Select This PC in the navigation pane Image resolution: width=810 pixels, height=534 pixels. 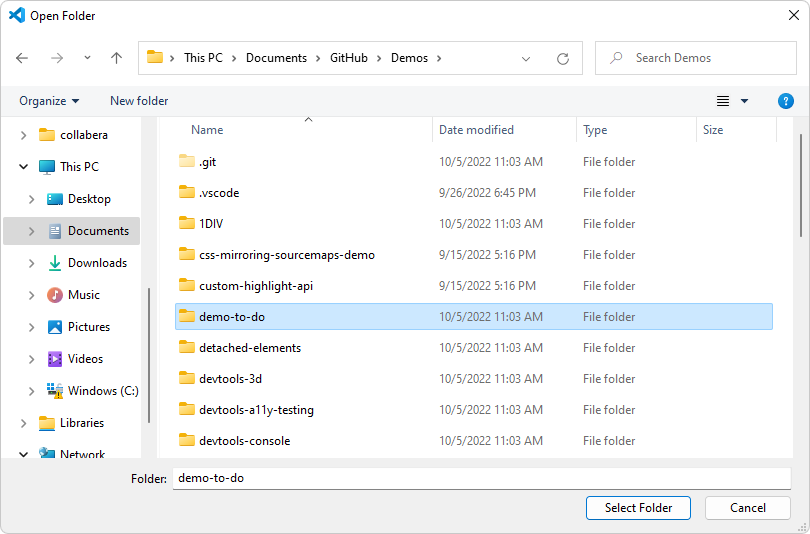pos(79,167)
